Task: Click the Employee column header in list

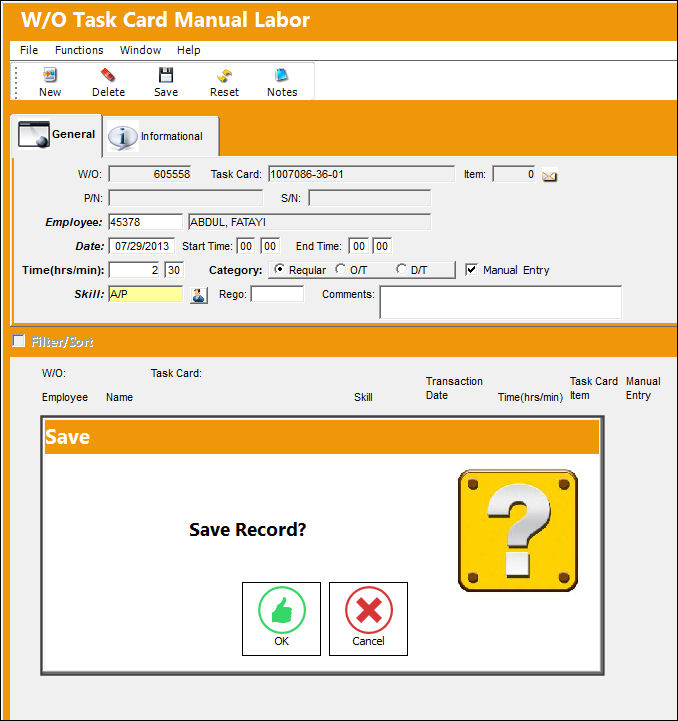Action: (x=64, y=397)
